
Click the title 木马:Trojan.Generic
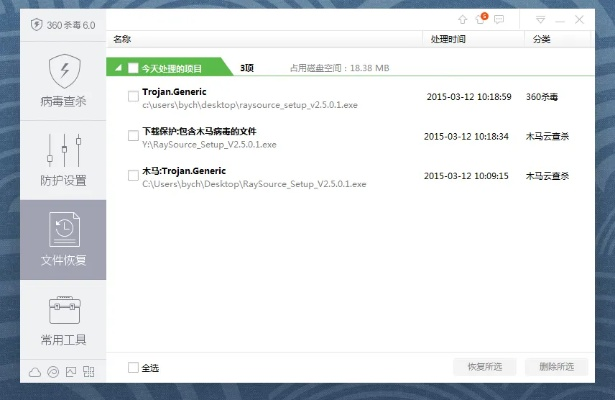[x=184, y=171]
